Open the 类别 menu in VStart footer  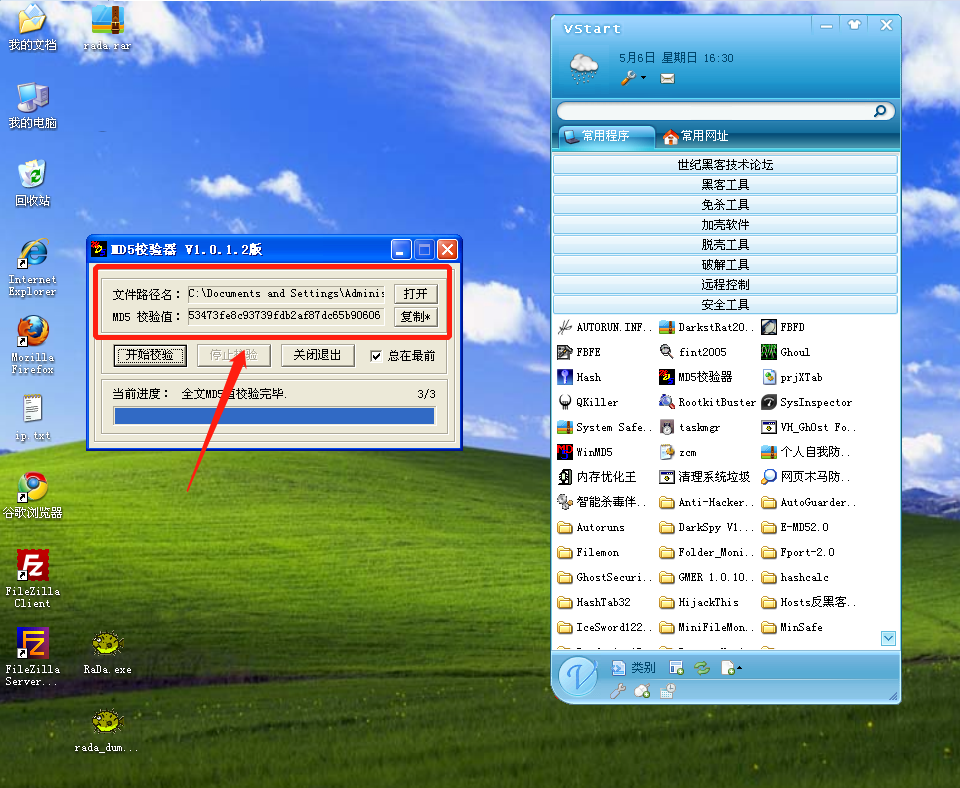point(634,668)
